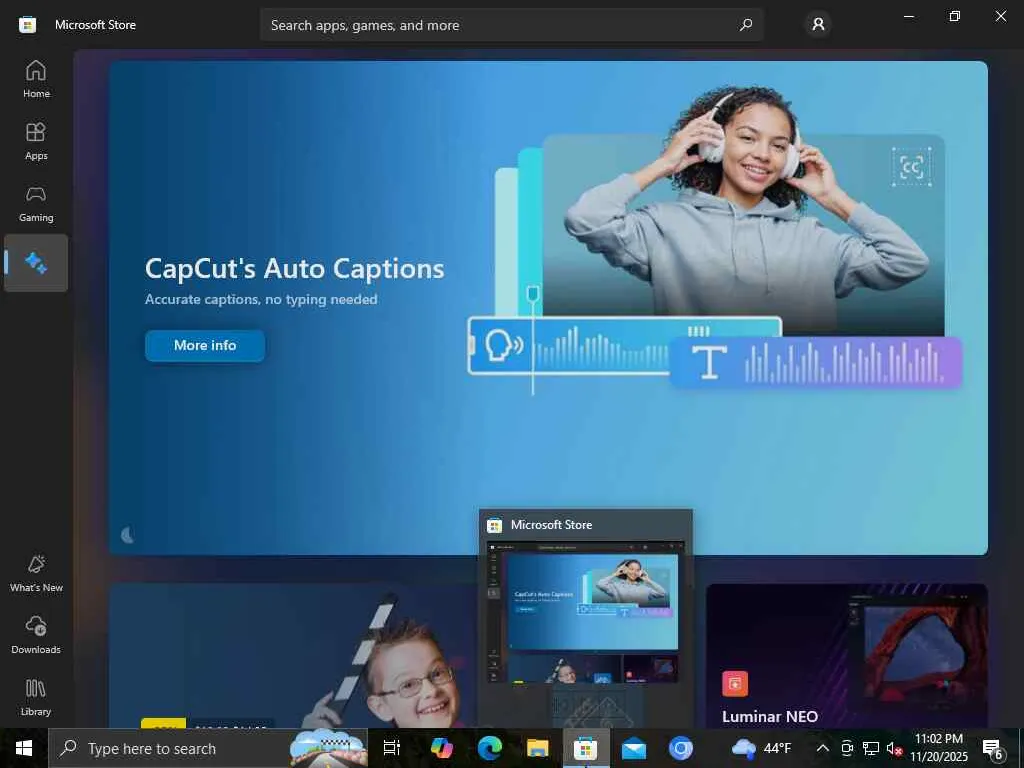1024x768 pixels.
Task: Minimize the Microsoft Store window
Action: coord(908,16)
